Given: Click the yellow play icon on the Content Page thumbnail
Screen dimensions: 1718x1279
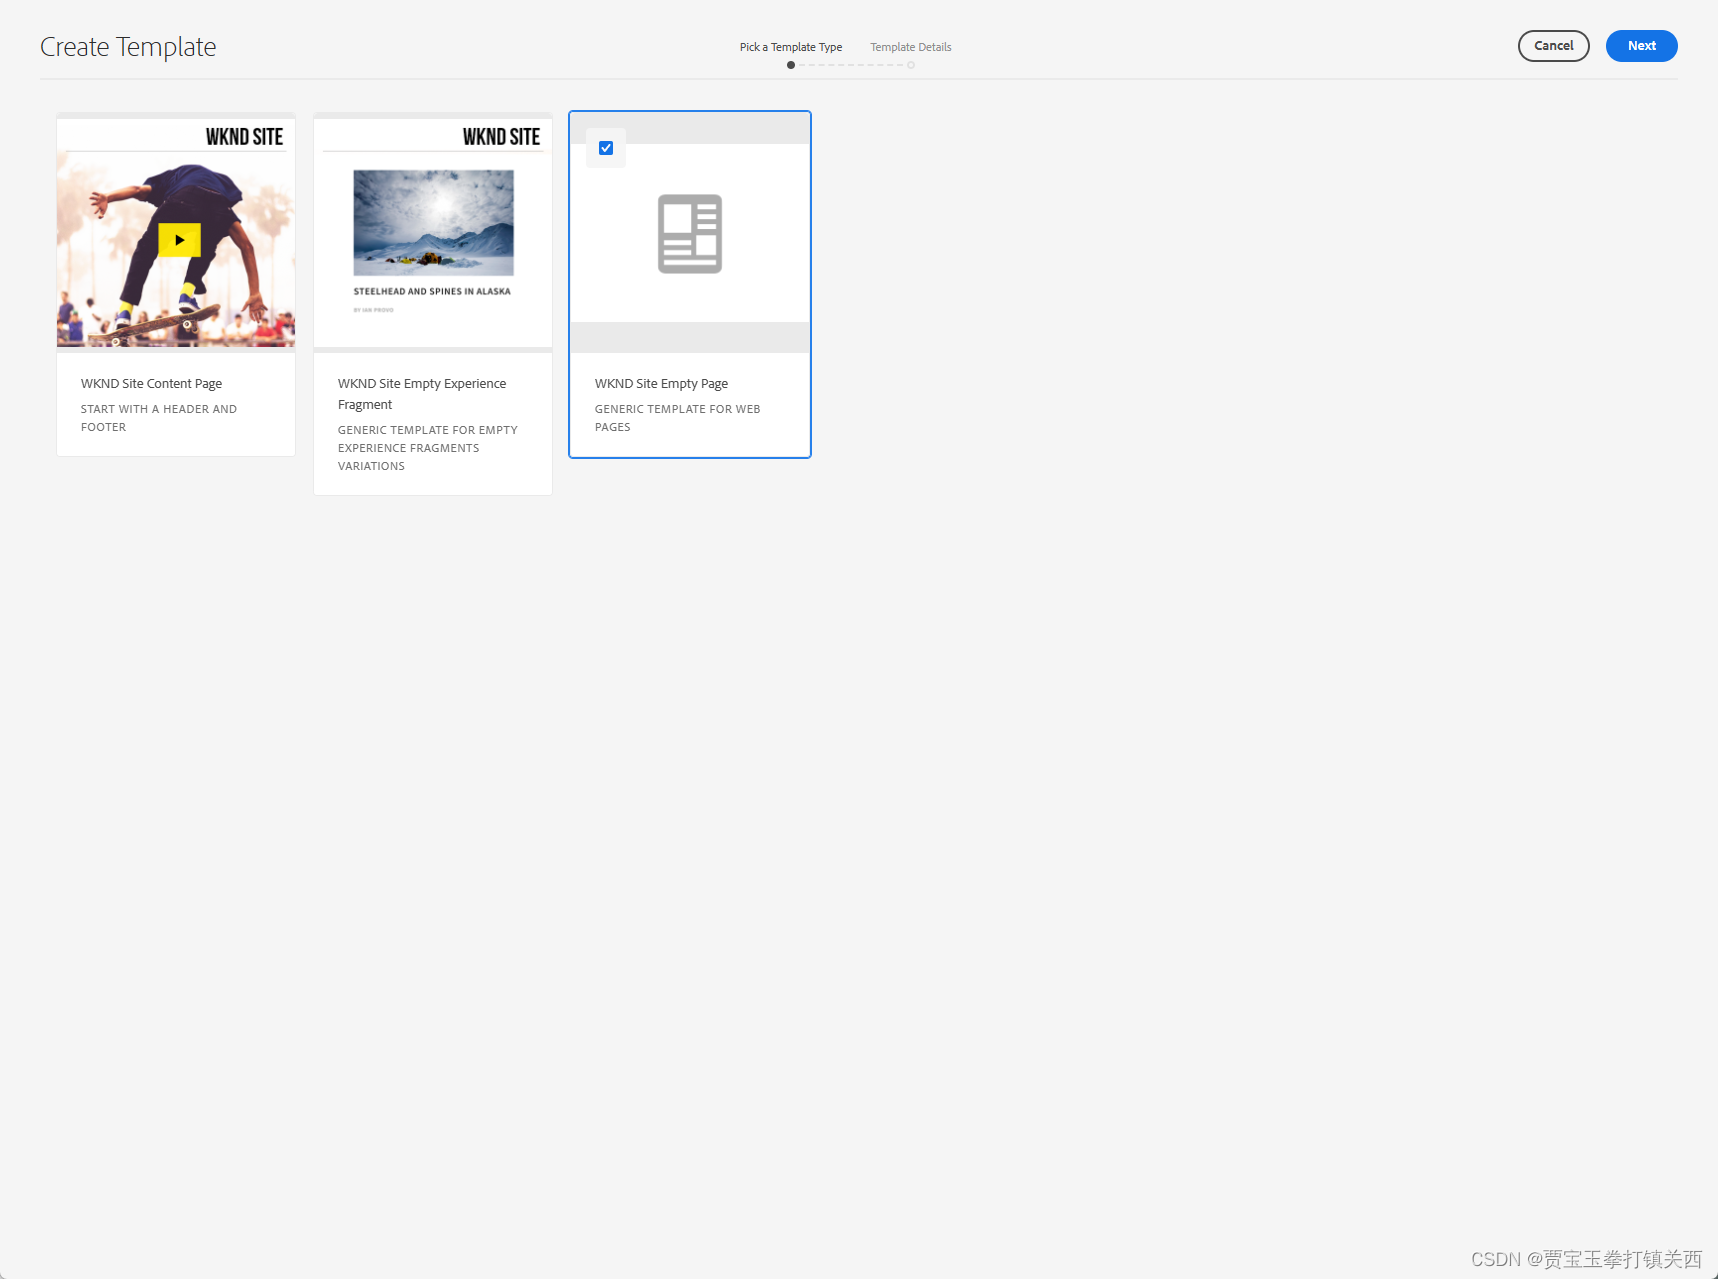Looking at the screenshot, I should (x=179, y=240).
